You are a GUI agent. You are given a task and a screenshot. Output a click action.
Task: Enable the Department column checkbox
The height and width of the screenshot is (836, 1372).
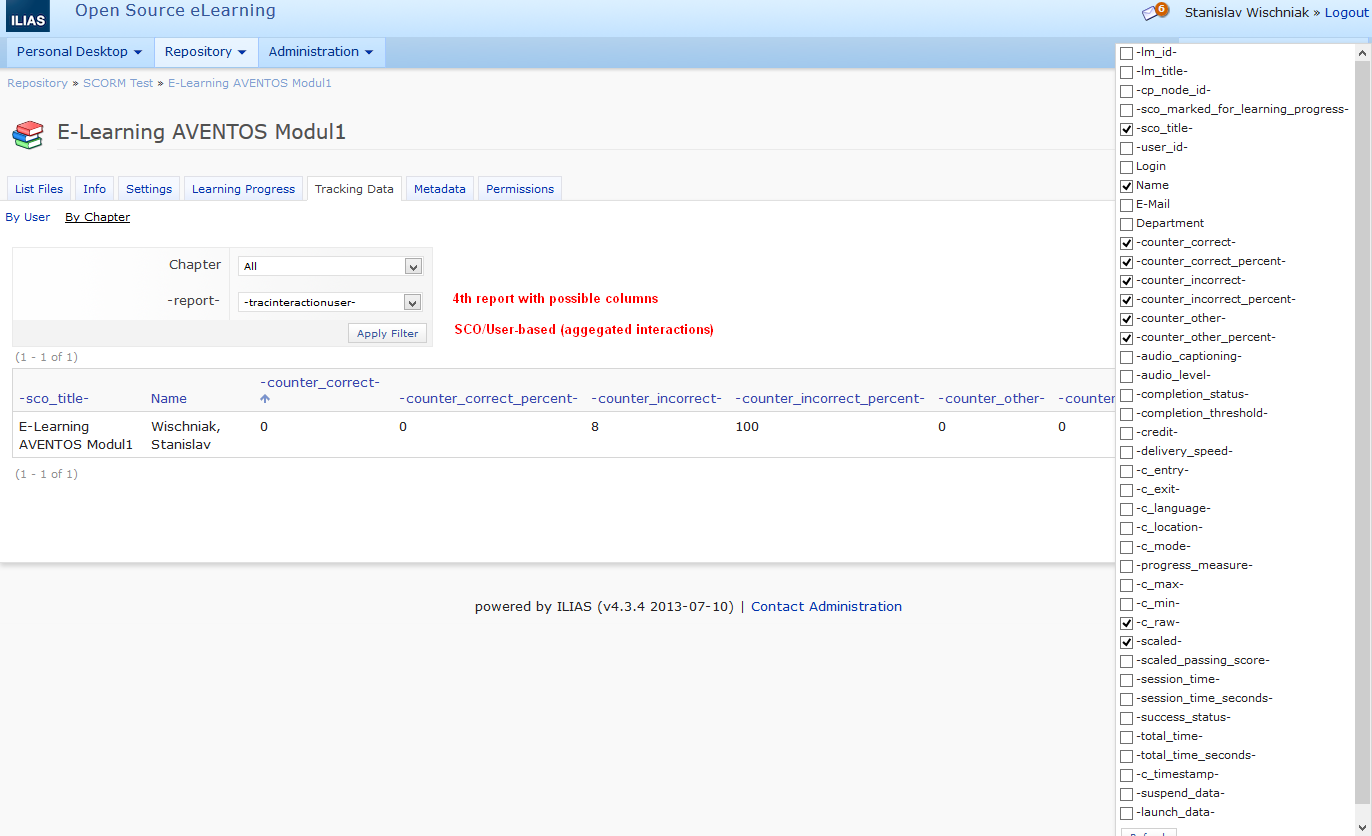pyautogui.click(x=1127, y=224)
